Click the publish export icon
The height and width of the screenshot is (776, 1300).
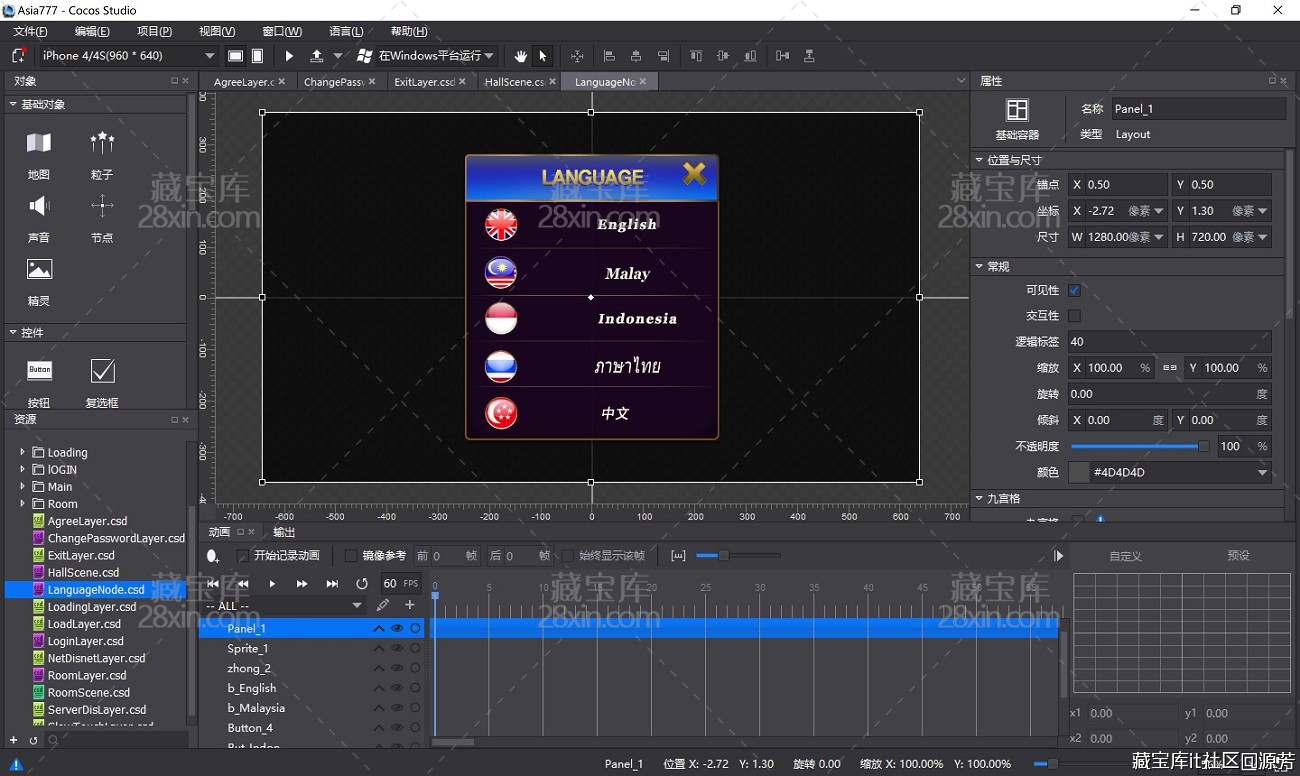click(317, 56)
